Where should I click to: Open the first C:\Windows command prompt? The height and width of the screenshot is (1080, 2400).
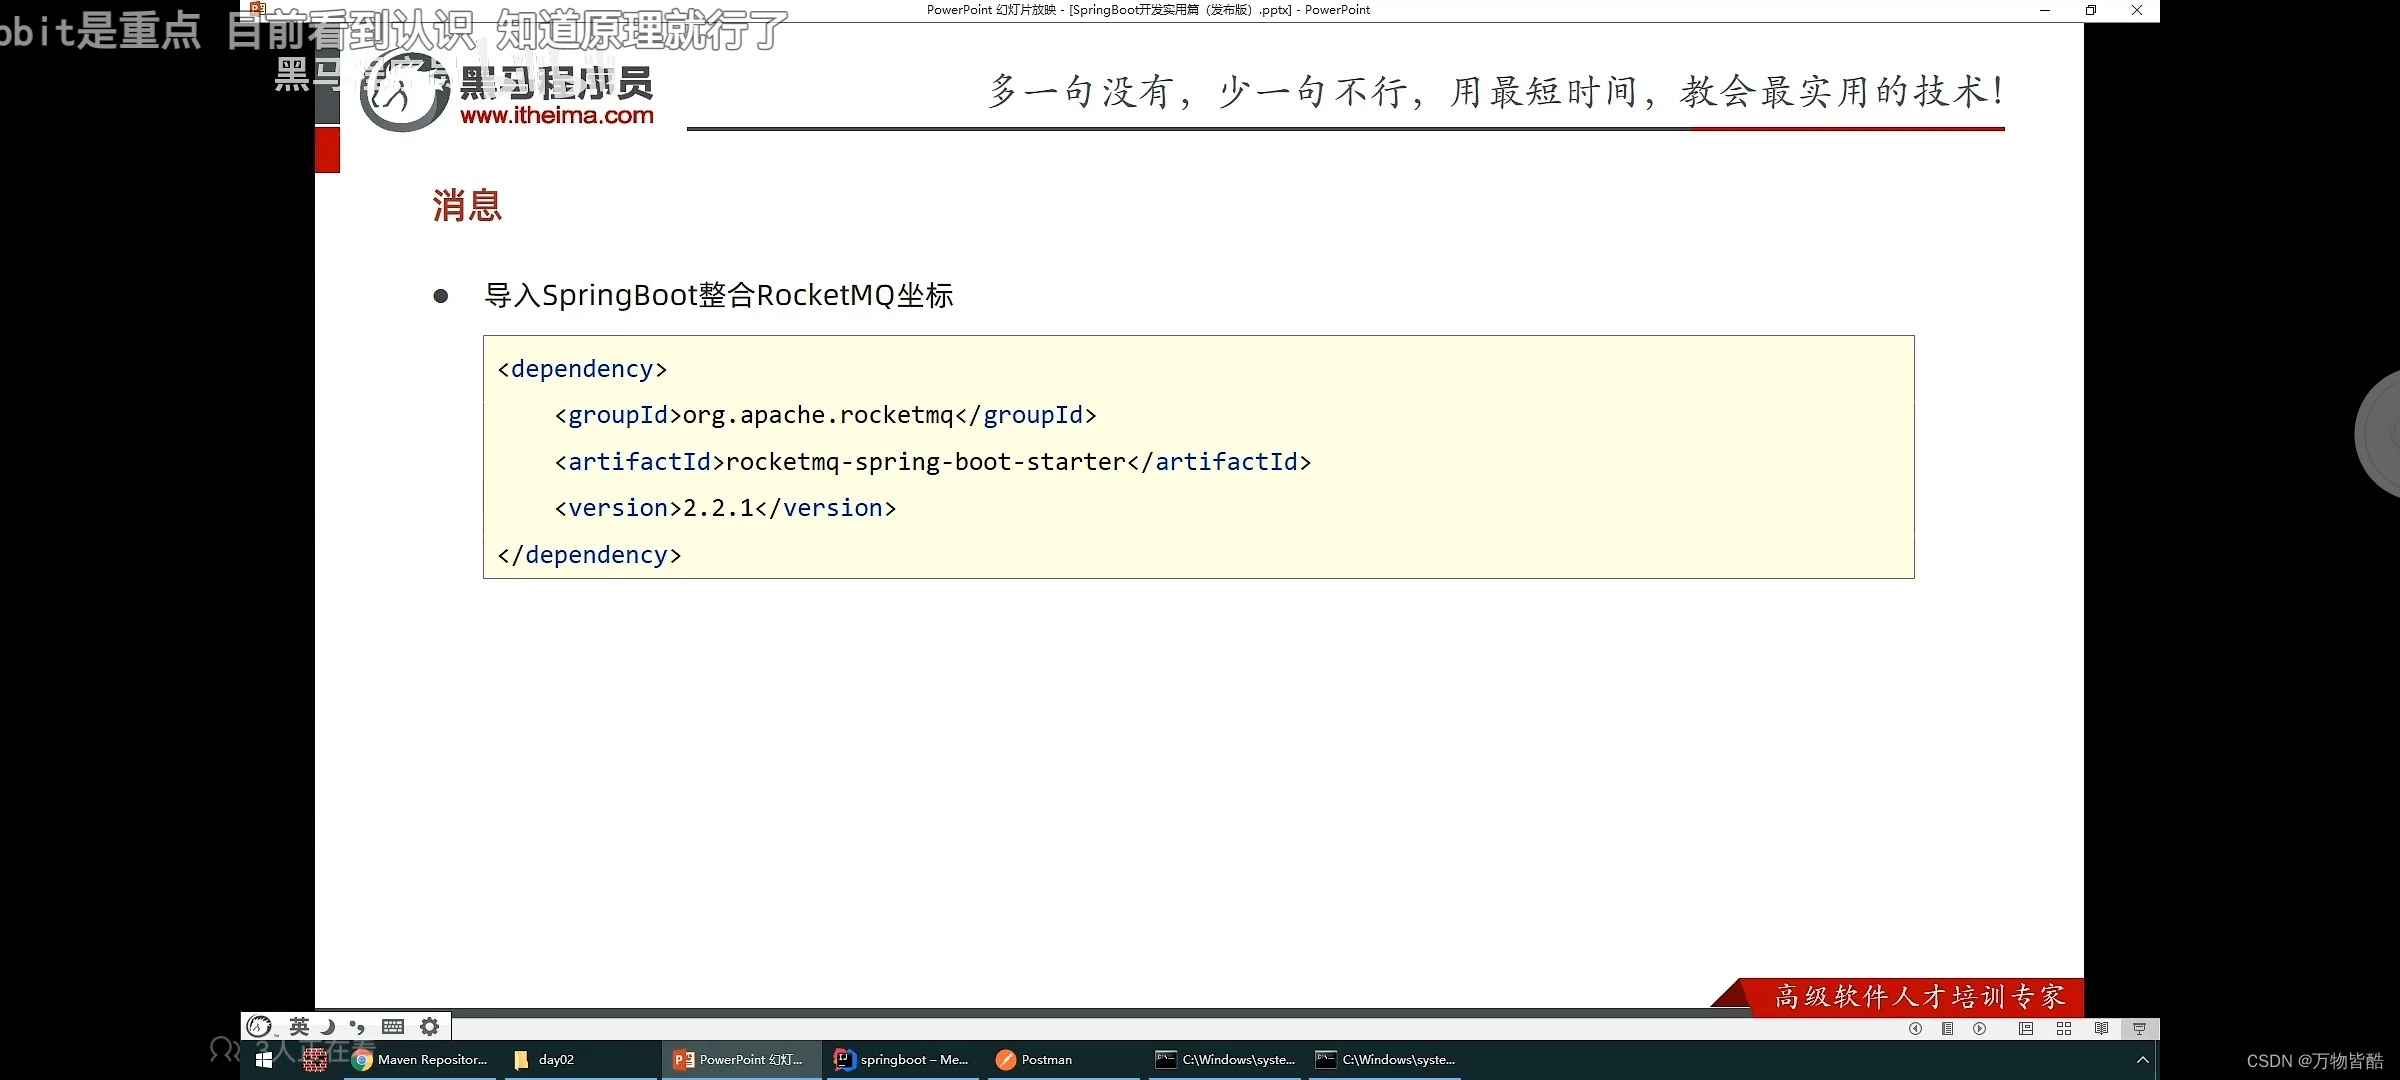pos(1226,1060)
